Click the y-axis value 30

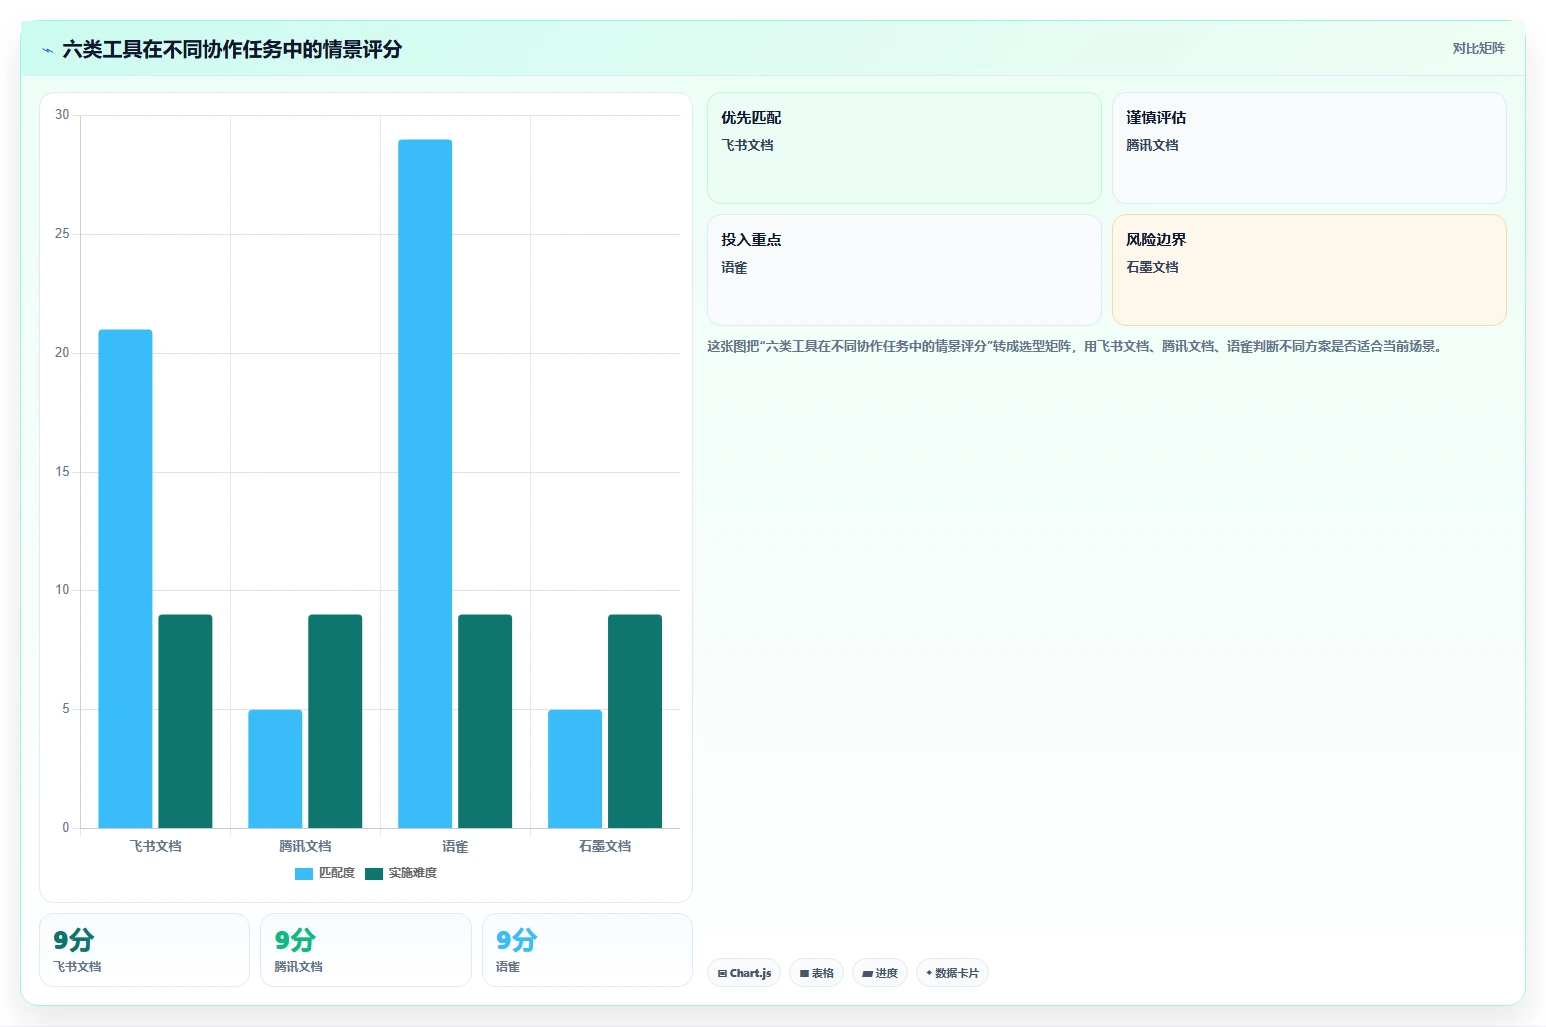tap(62, 115)
